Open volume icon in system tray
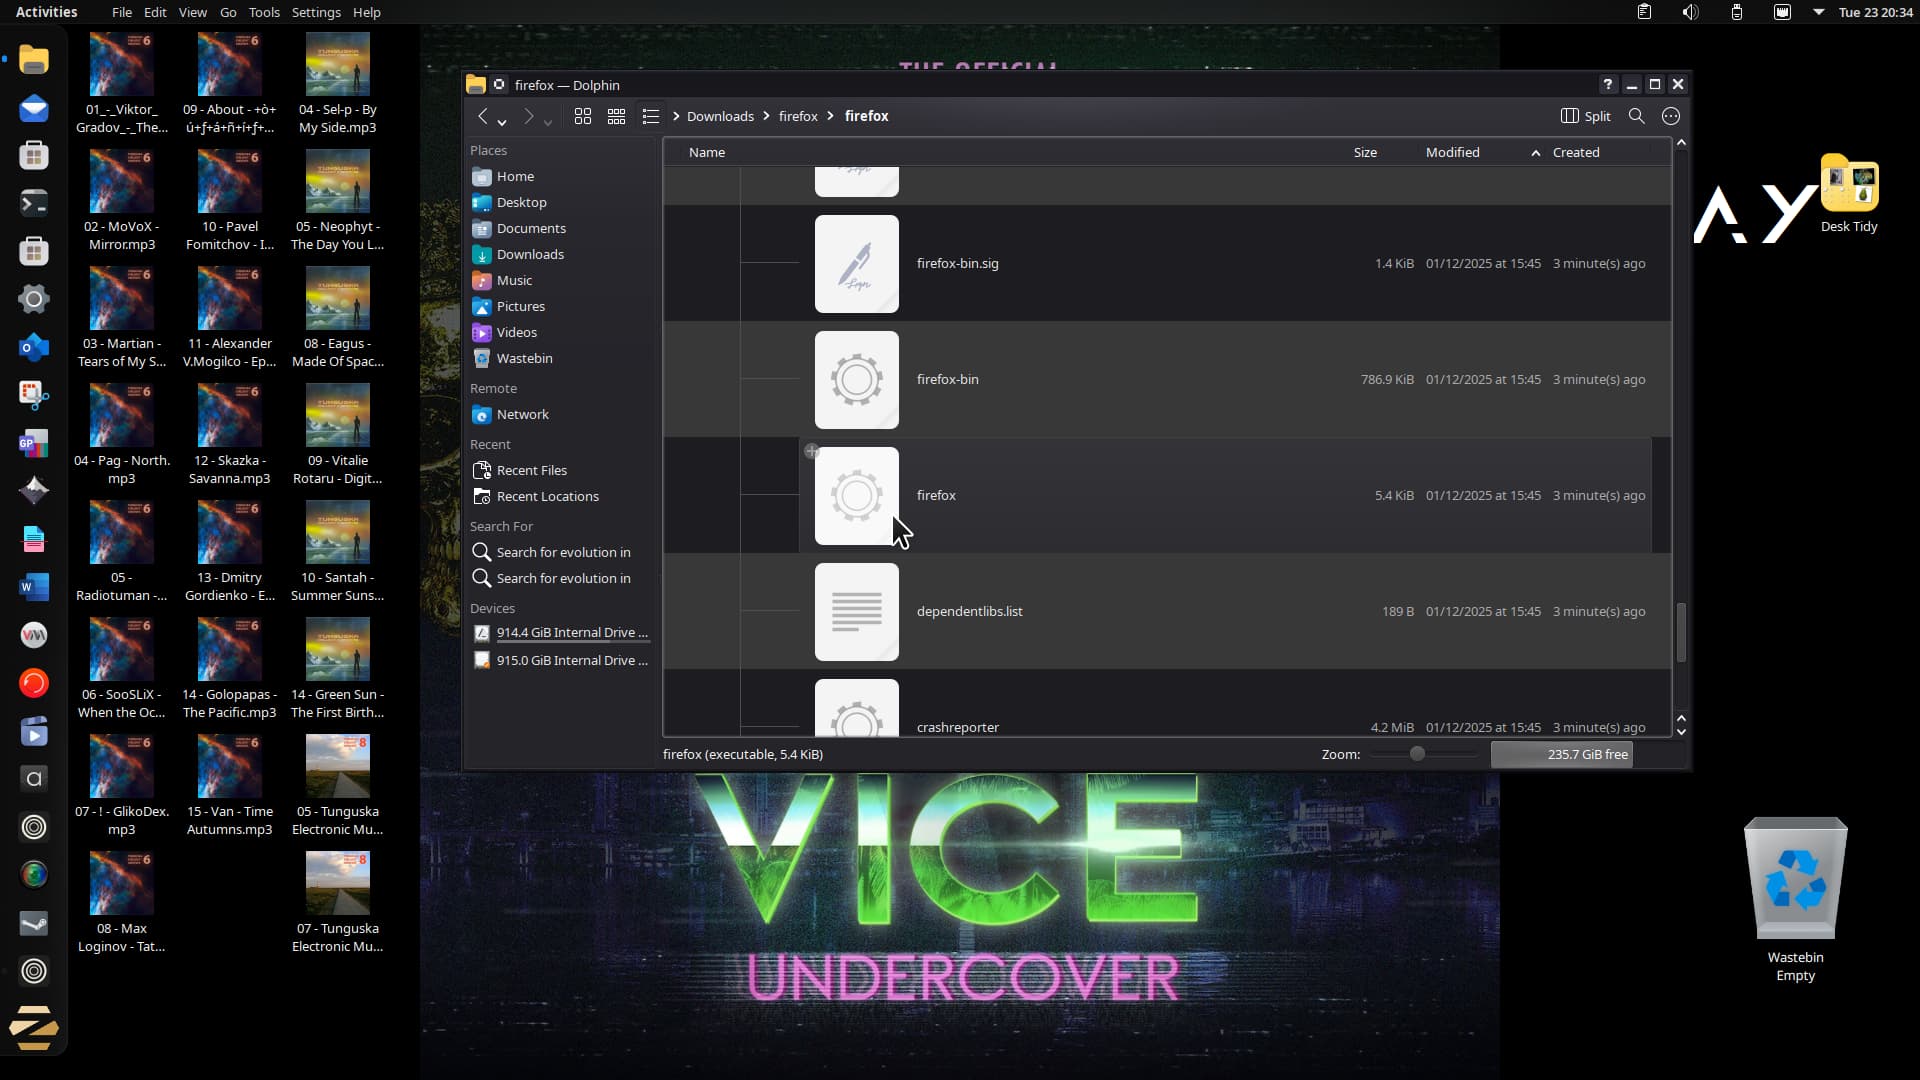Image resolution: width=1920 pixels, height=1080 pixels. point(1690,12)
